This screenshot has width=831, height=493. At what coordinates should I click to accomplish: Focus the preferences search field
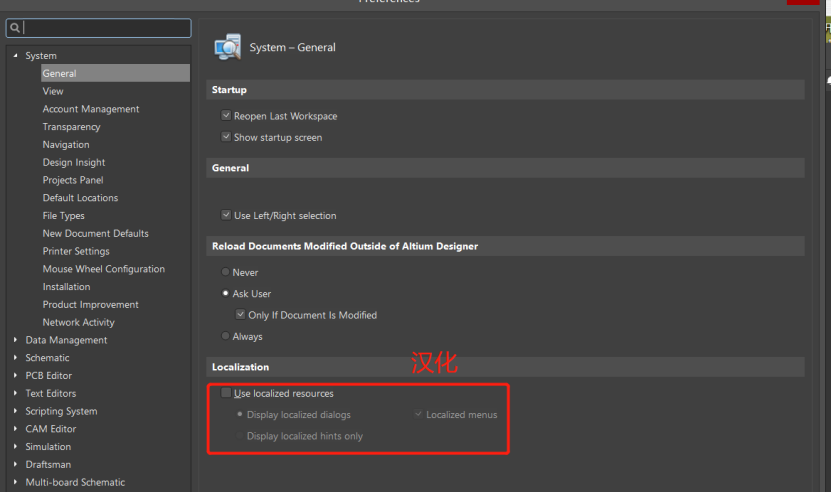99,28
